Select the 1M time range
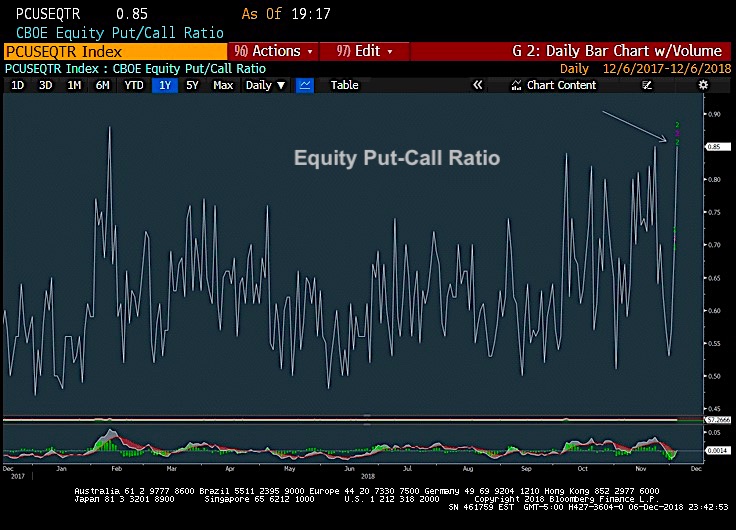Image resolution: width=736 pixels, height=530 pixels. click(x=74, y=85)
